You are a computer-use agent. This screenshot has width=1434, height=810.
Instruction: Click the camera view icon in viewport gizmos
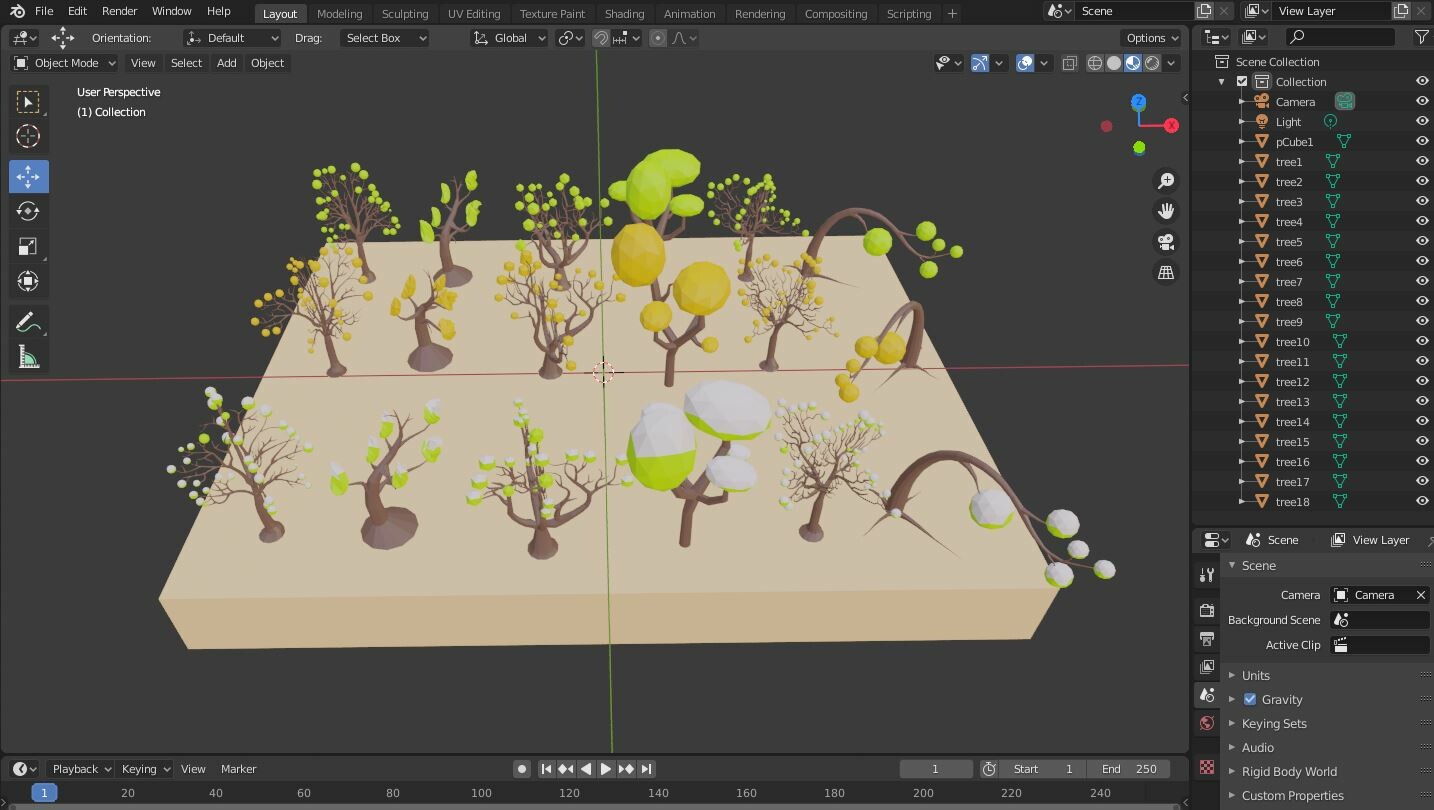(x=1165, y=242)
